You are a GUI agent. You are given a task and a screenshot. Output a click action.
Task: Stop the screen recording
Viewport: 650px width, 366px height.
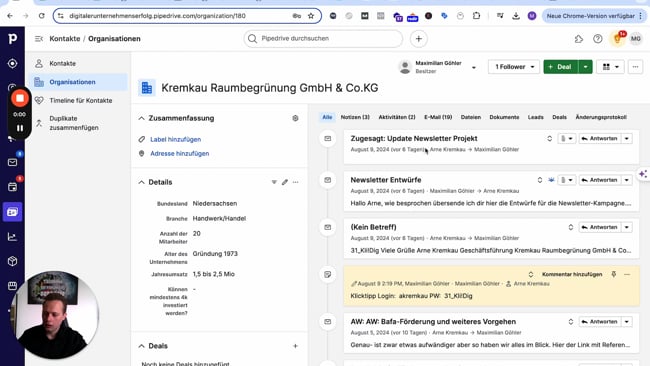click(19, 99)
